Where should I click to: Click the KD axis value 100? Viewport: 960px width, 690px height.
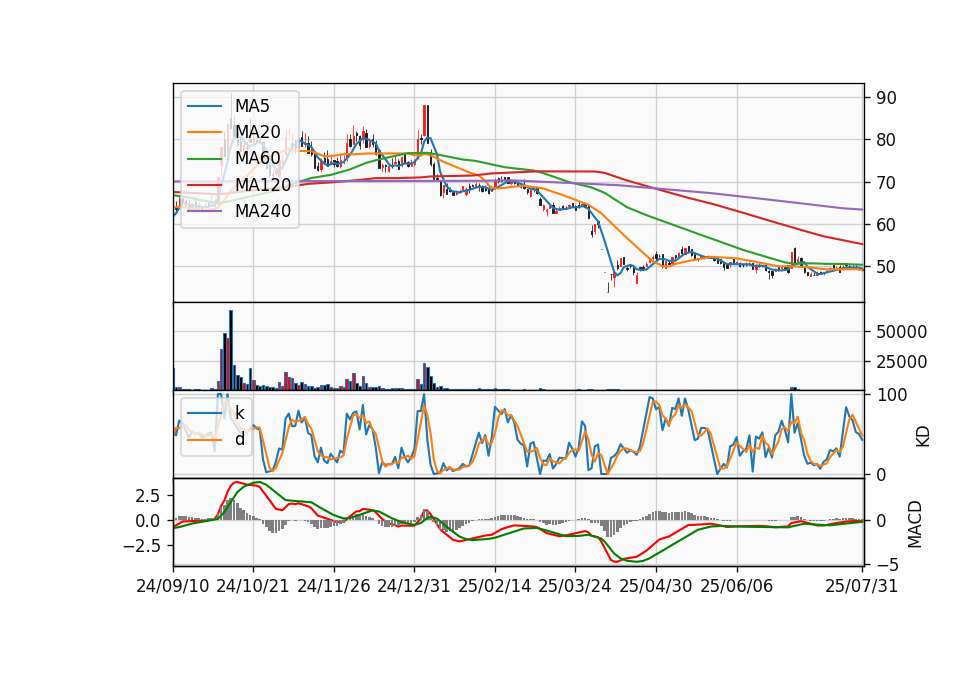coord(892,395)
